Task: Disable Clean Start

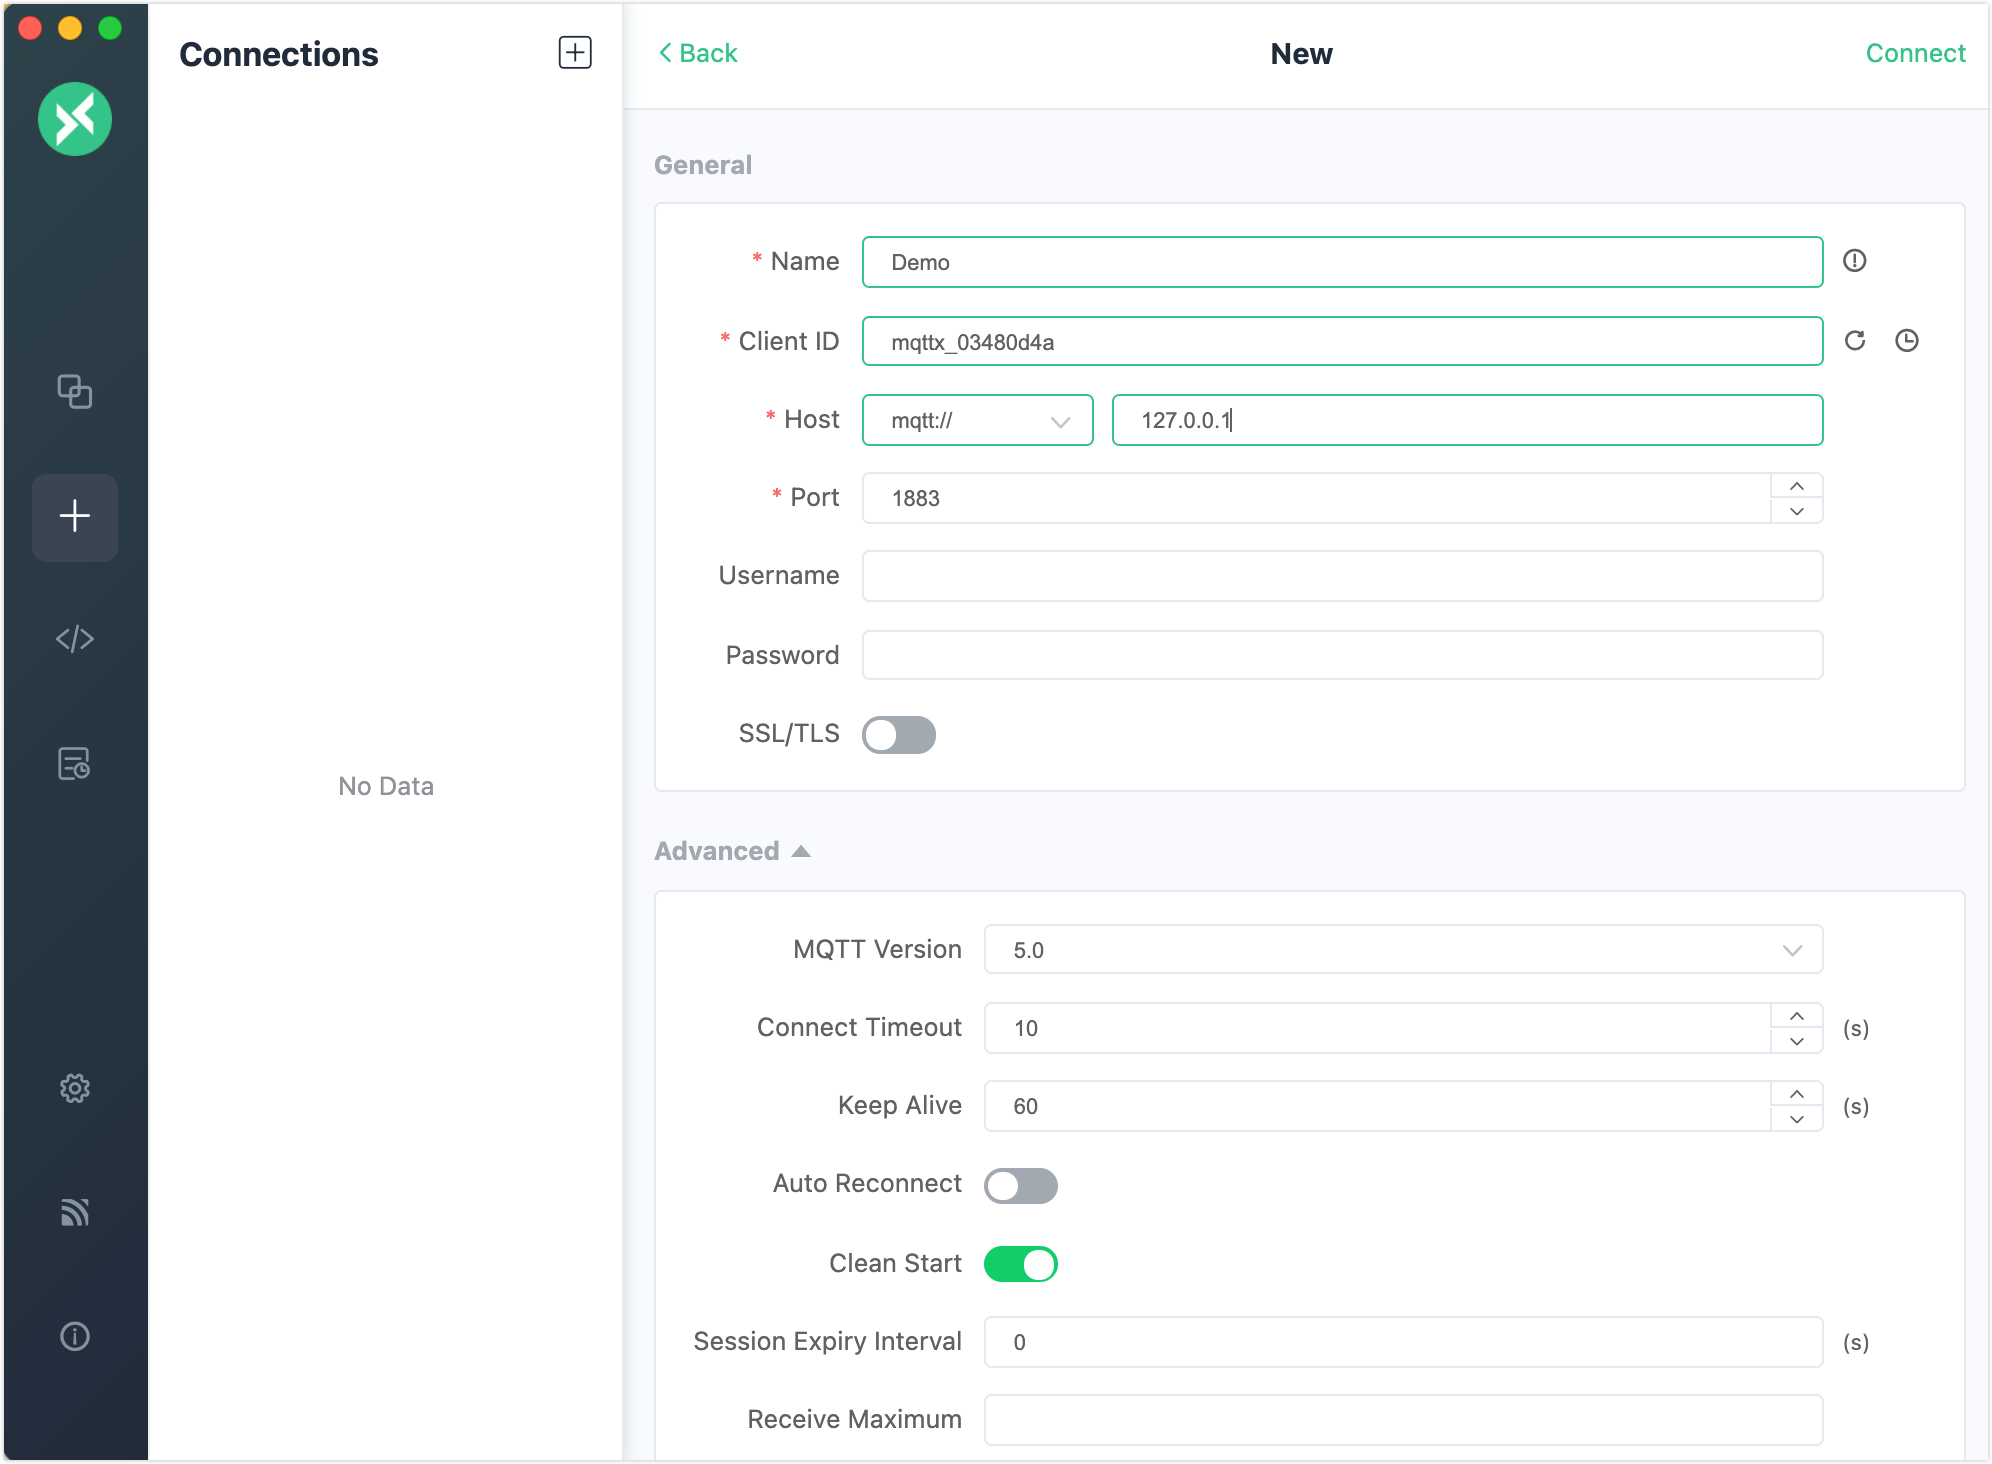Action: [1021, 1264]
